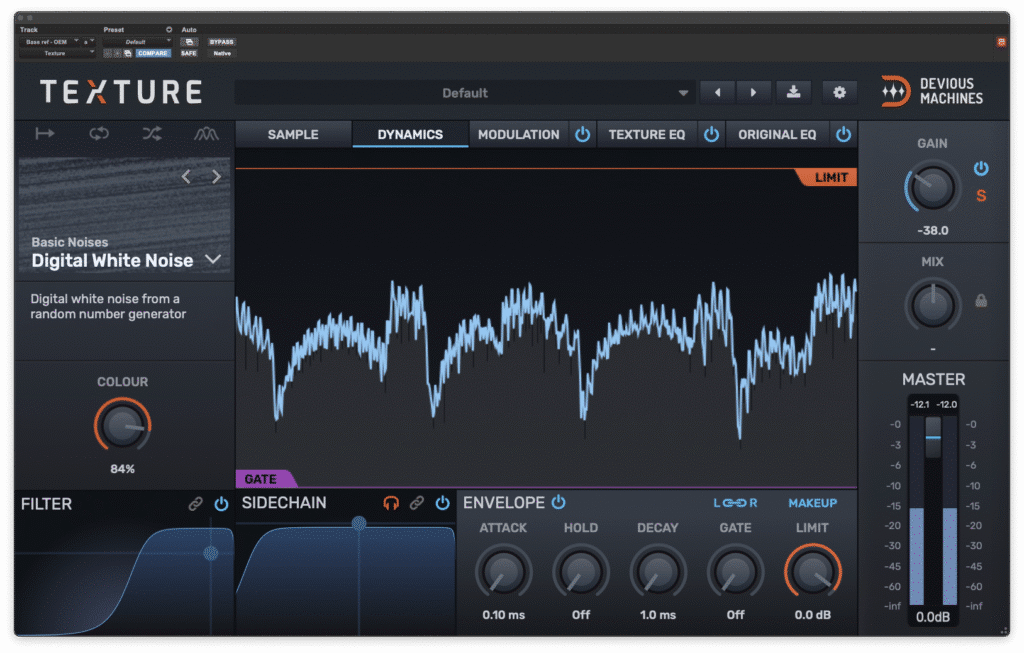Click the purple GATE threshold handle

266,479
